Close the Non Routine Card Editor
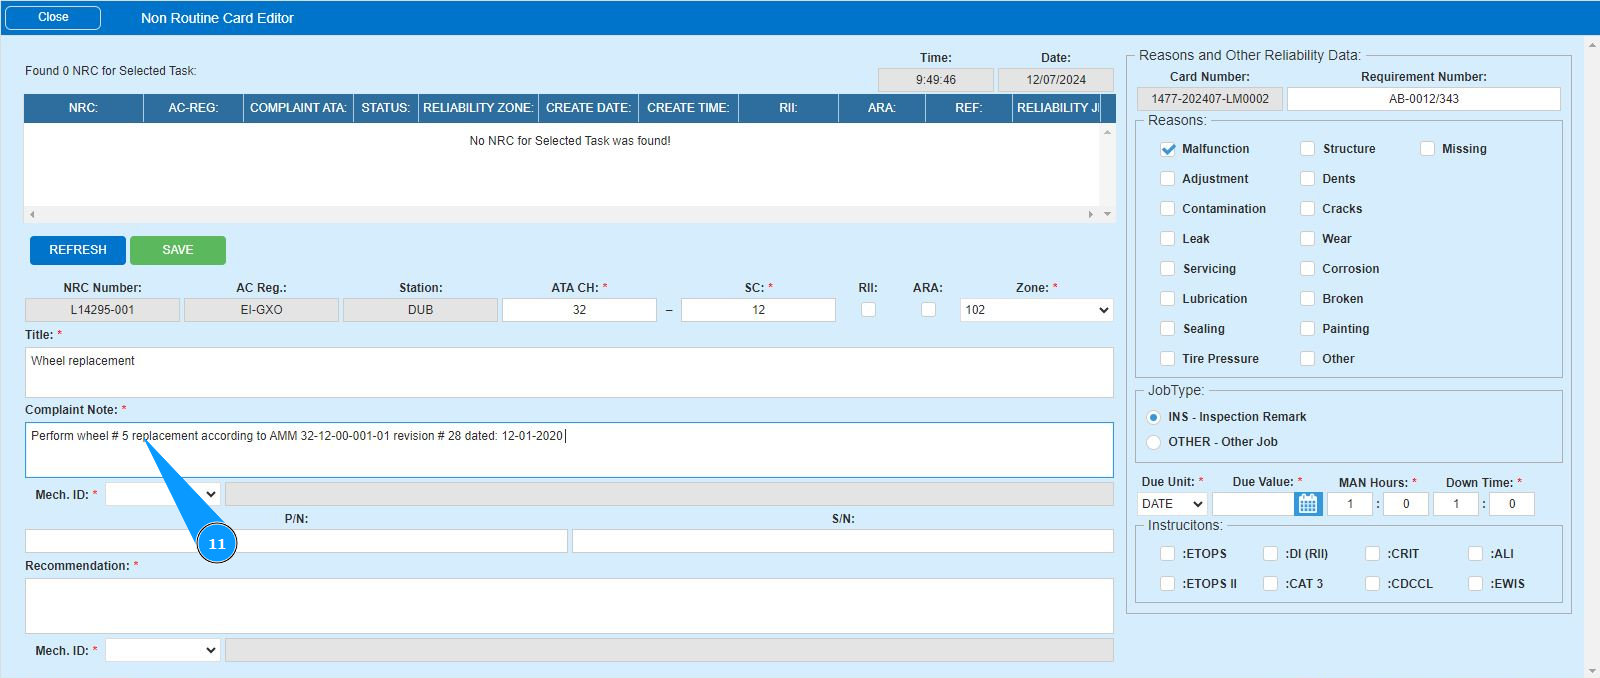This screenshot has width=1600, height=678. pyautogui.click(x=53, y=17)
